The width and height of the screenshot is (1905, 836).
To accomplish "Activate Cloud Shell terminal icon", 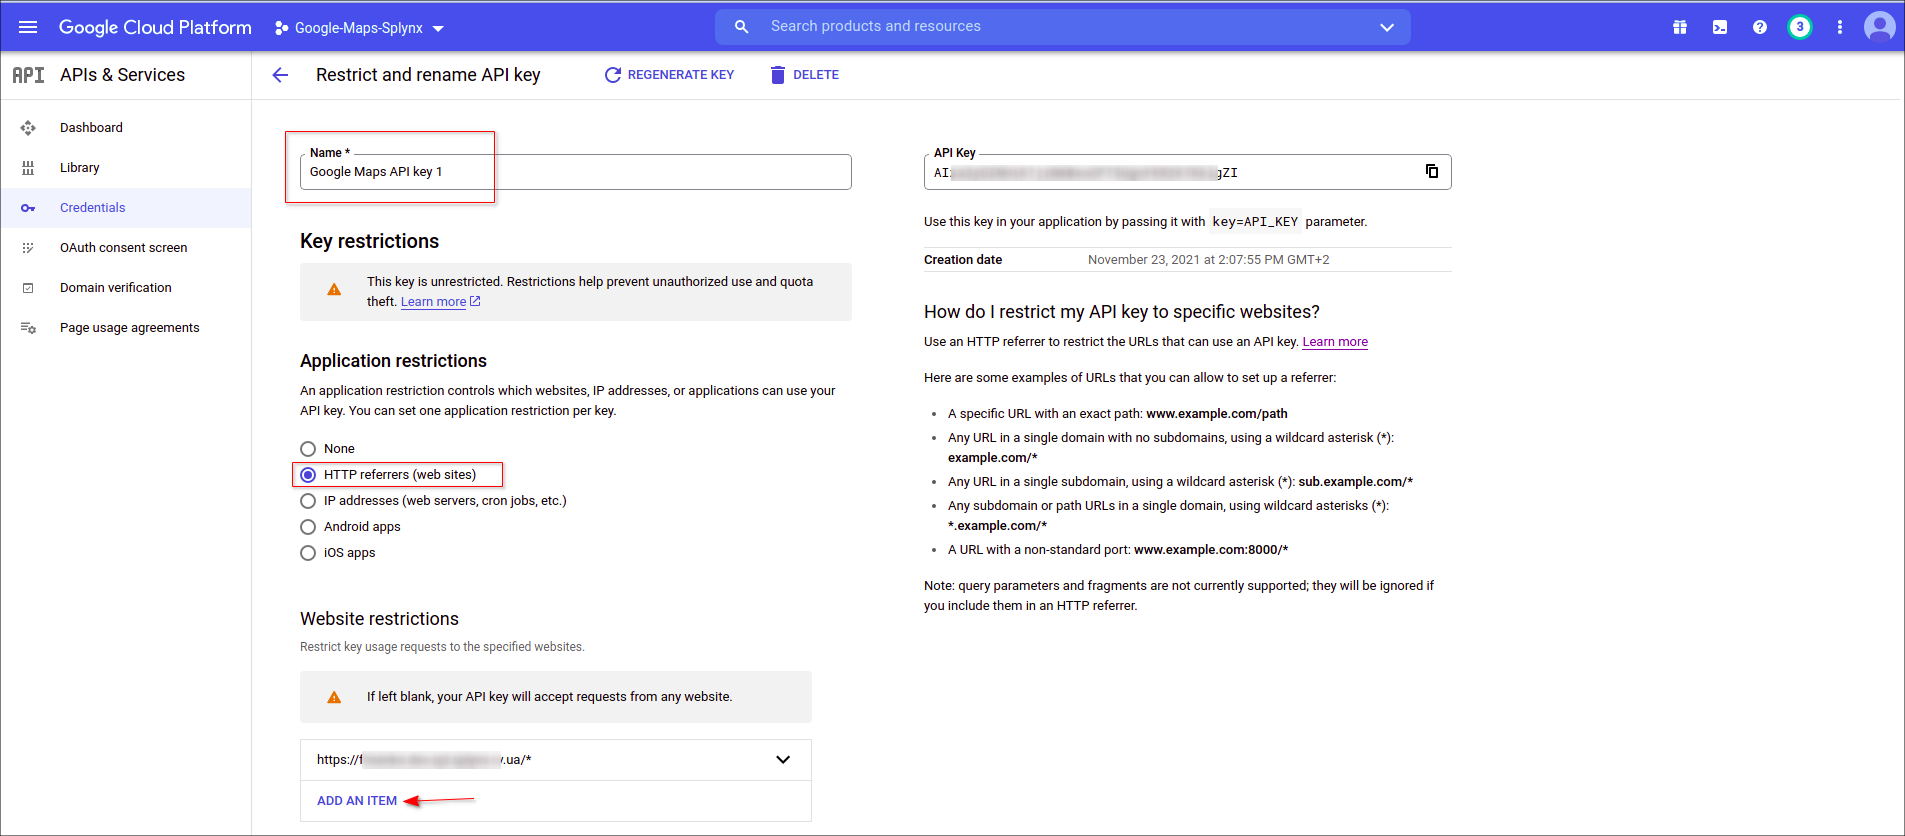I will (x=1719, y=27).
